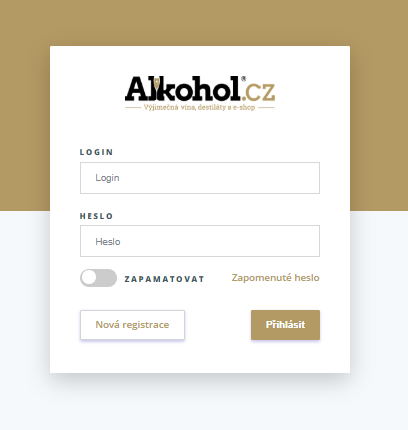408x430 pixels.
Task: Click the Heslo placeholder text
Action: (108, 241)
